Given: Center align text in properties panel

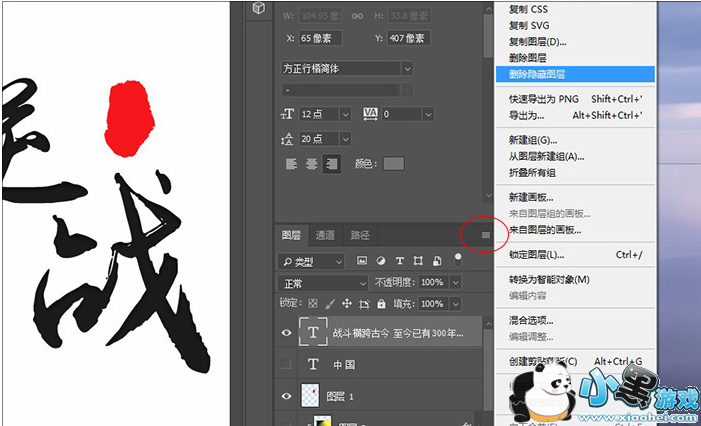Looking at the screenshot, I should [312, 164].
